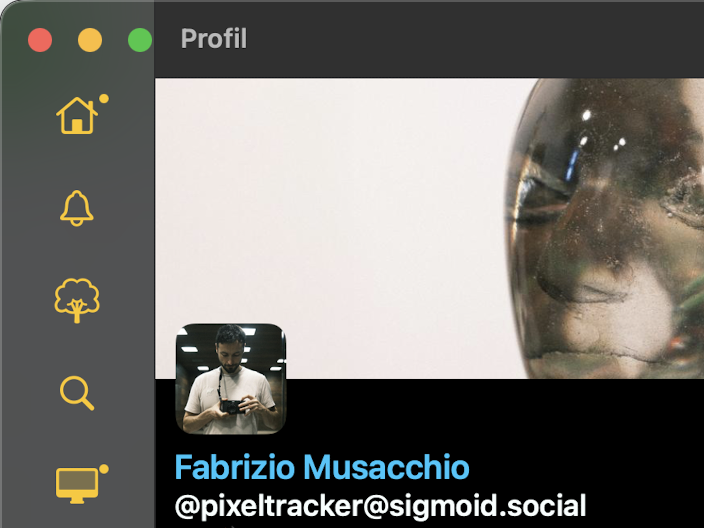Click the yellow minimize window button
The image size is (704, 528).
tap(90, 40)
